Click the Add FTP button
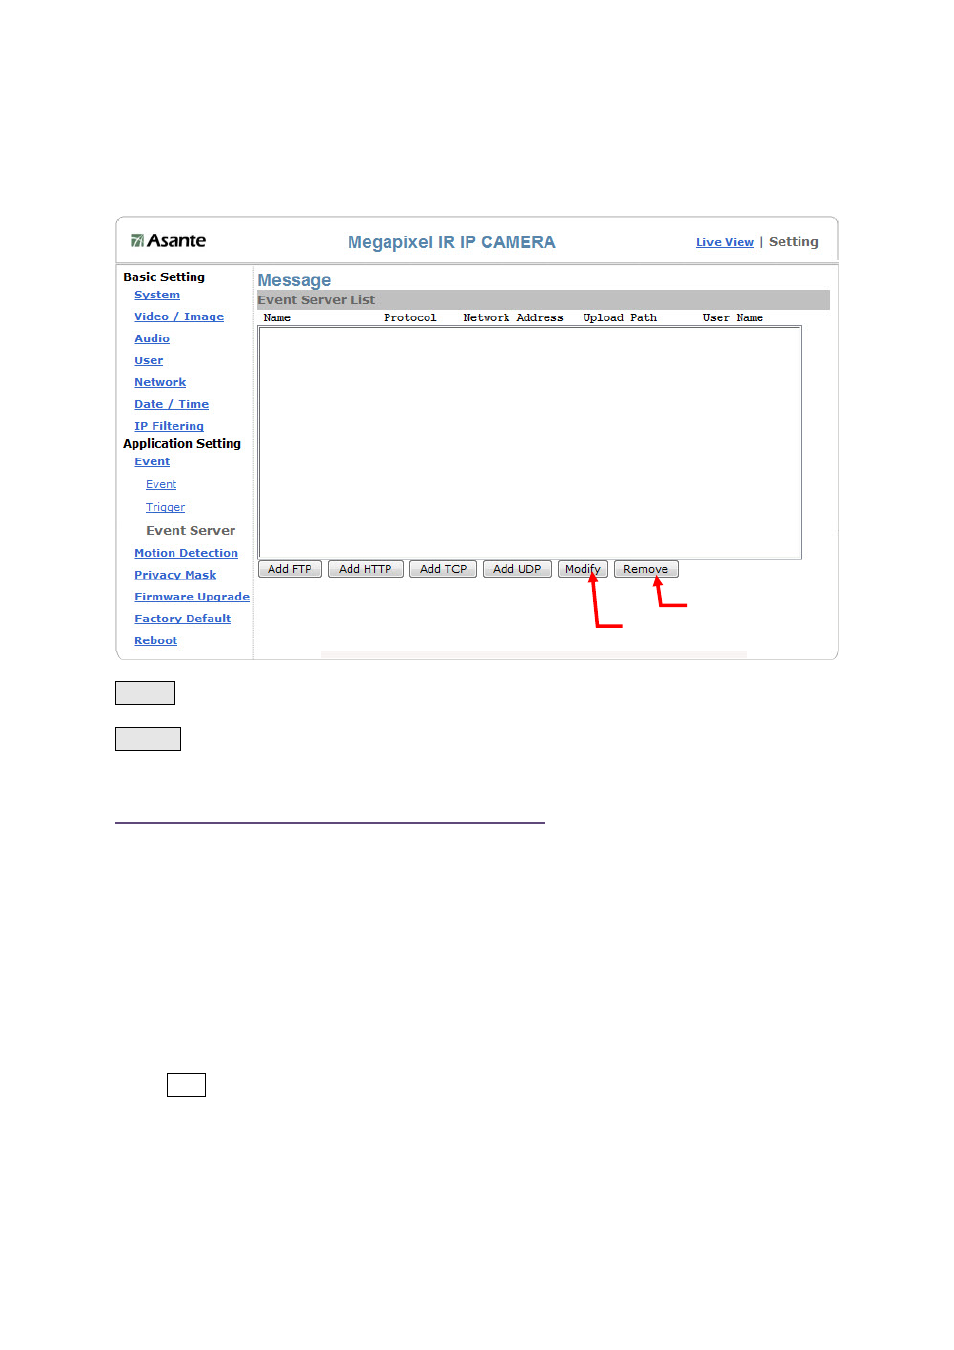The width and height of the screenshot is (954, 1350). pos(290,569)
